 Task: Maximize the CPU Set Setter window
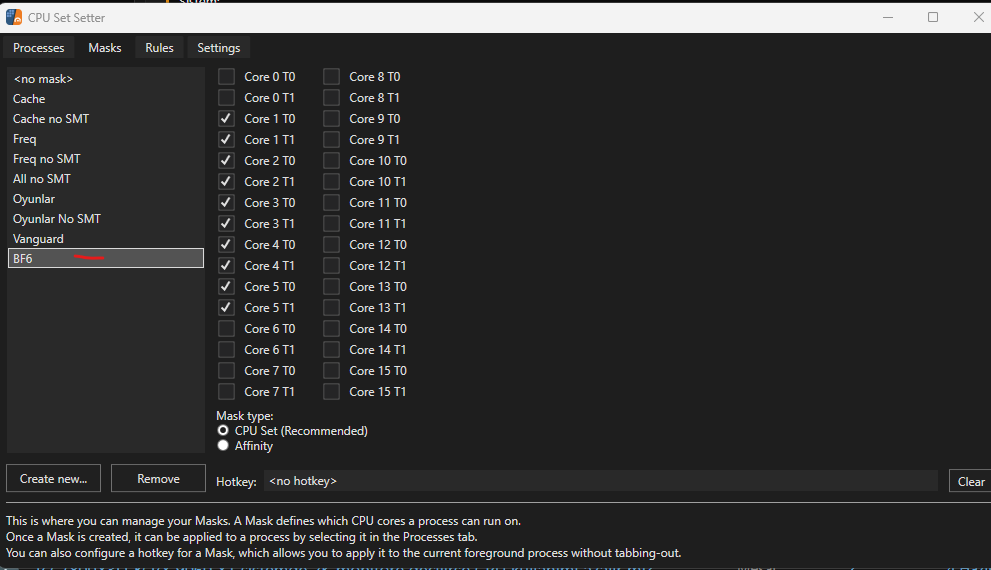click(x=933, y=17)
